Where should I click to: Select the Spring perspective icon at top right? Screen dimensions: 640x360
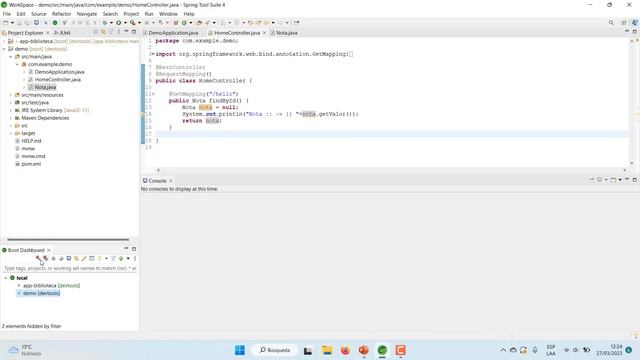634,23
